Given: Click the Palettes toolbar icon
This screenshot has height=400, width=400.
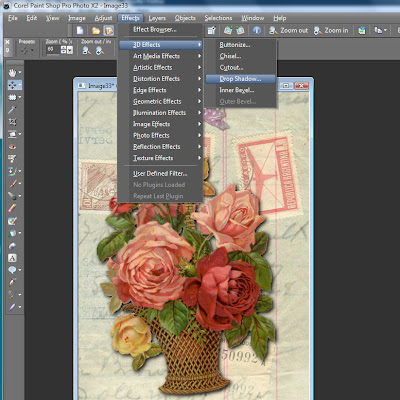Looking at the screenshot, I should (x=362, y=31).
